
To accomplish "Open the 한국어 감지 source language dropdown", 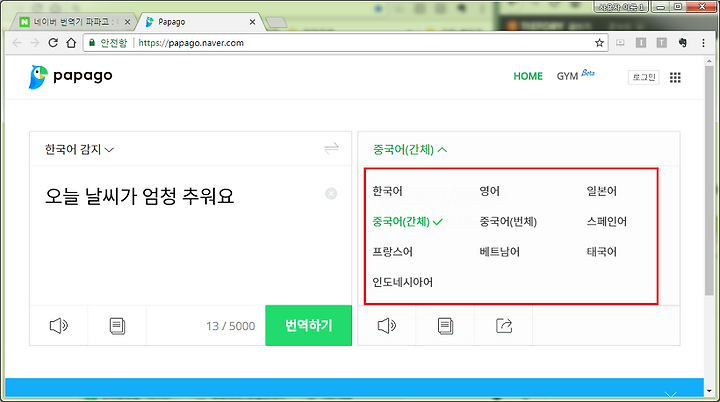I will pyautogui.click(x=79, y=149).
